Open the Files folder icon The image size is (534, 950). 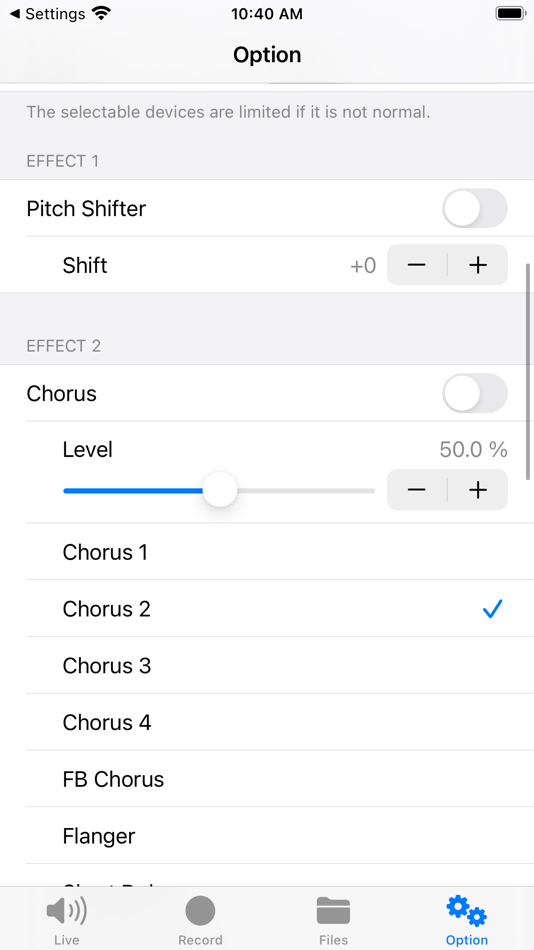(333, 911)
